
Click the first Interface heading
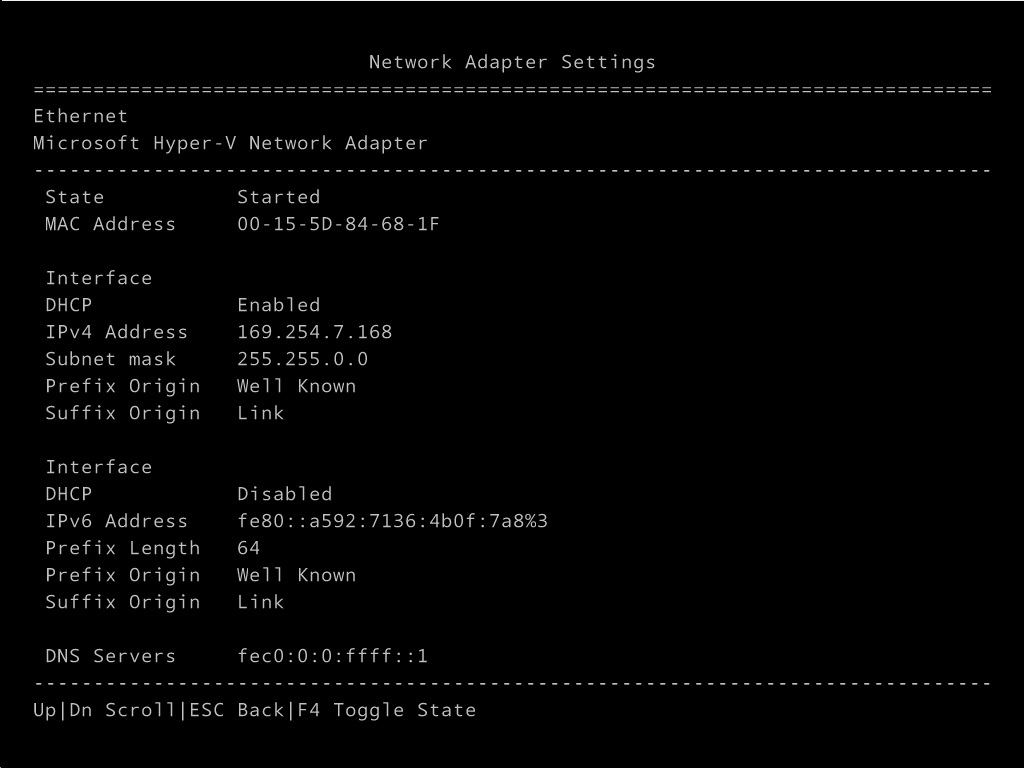pyautogui.click(x=99, y=278)
